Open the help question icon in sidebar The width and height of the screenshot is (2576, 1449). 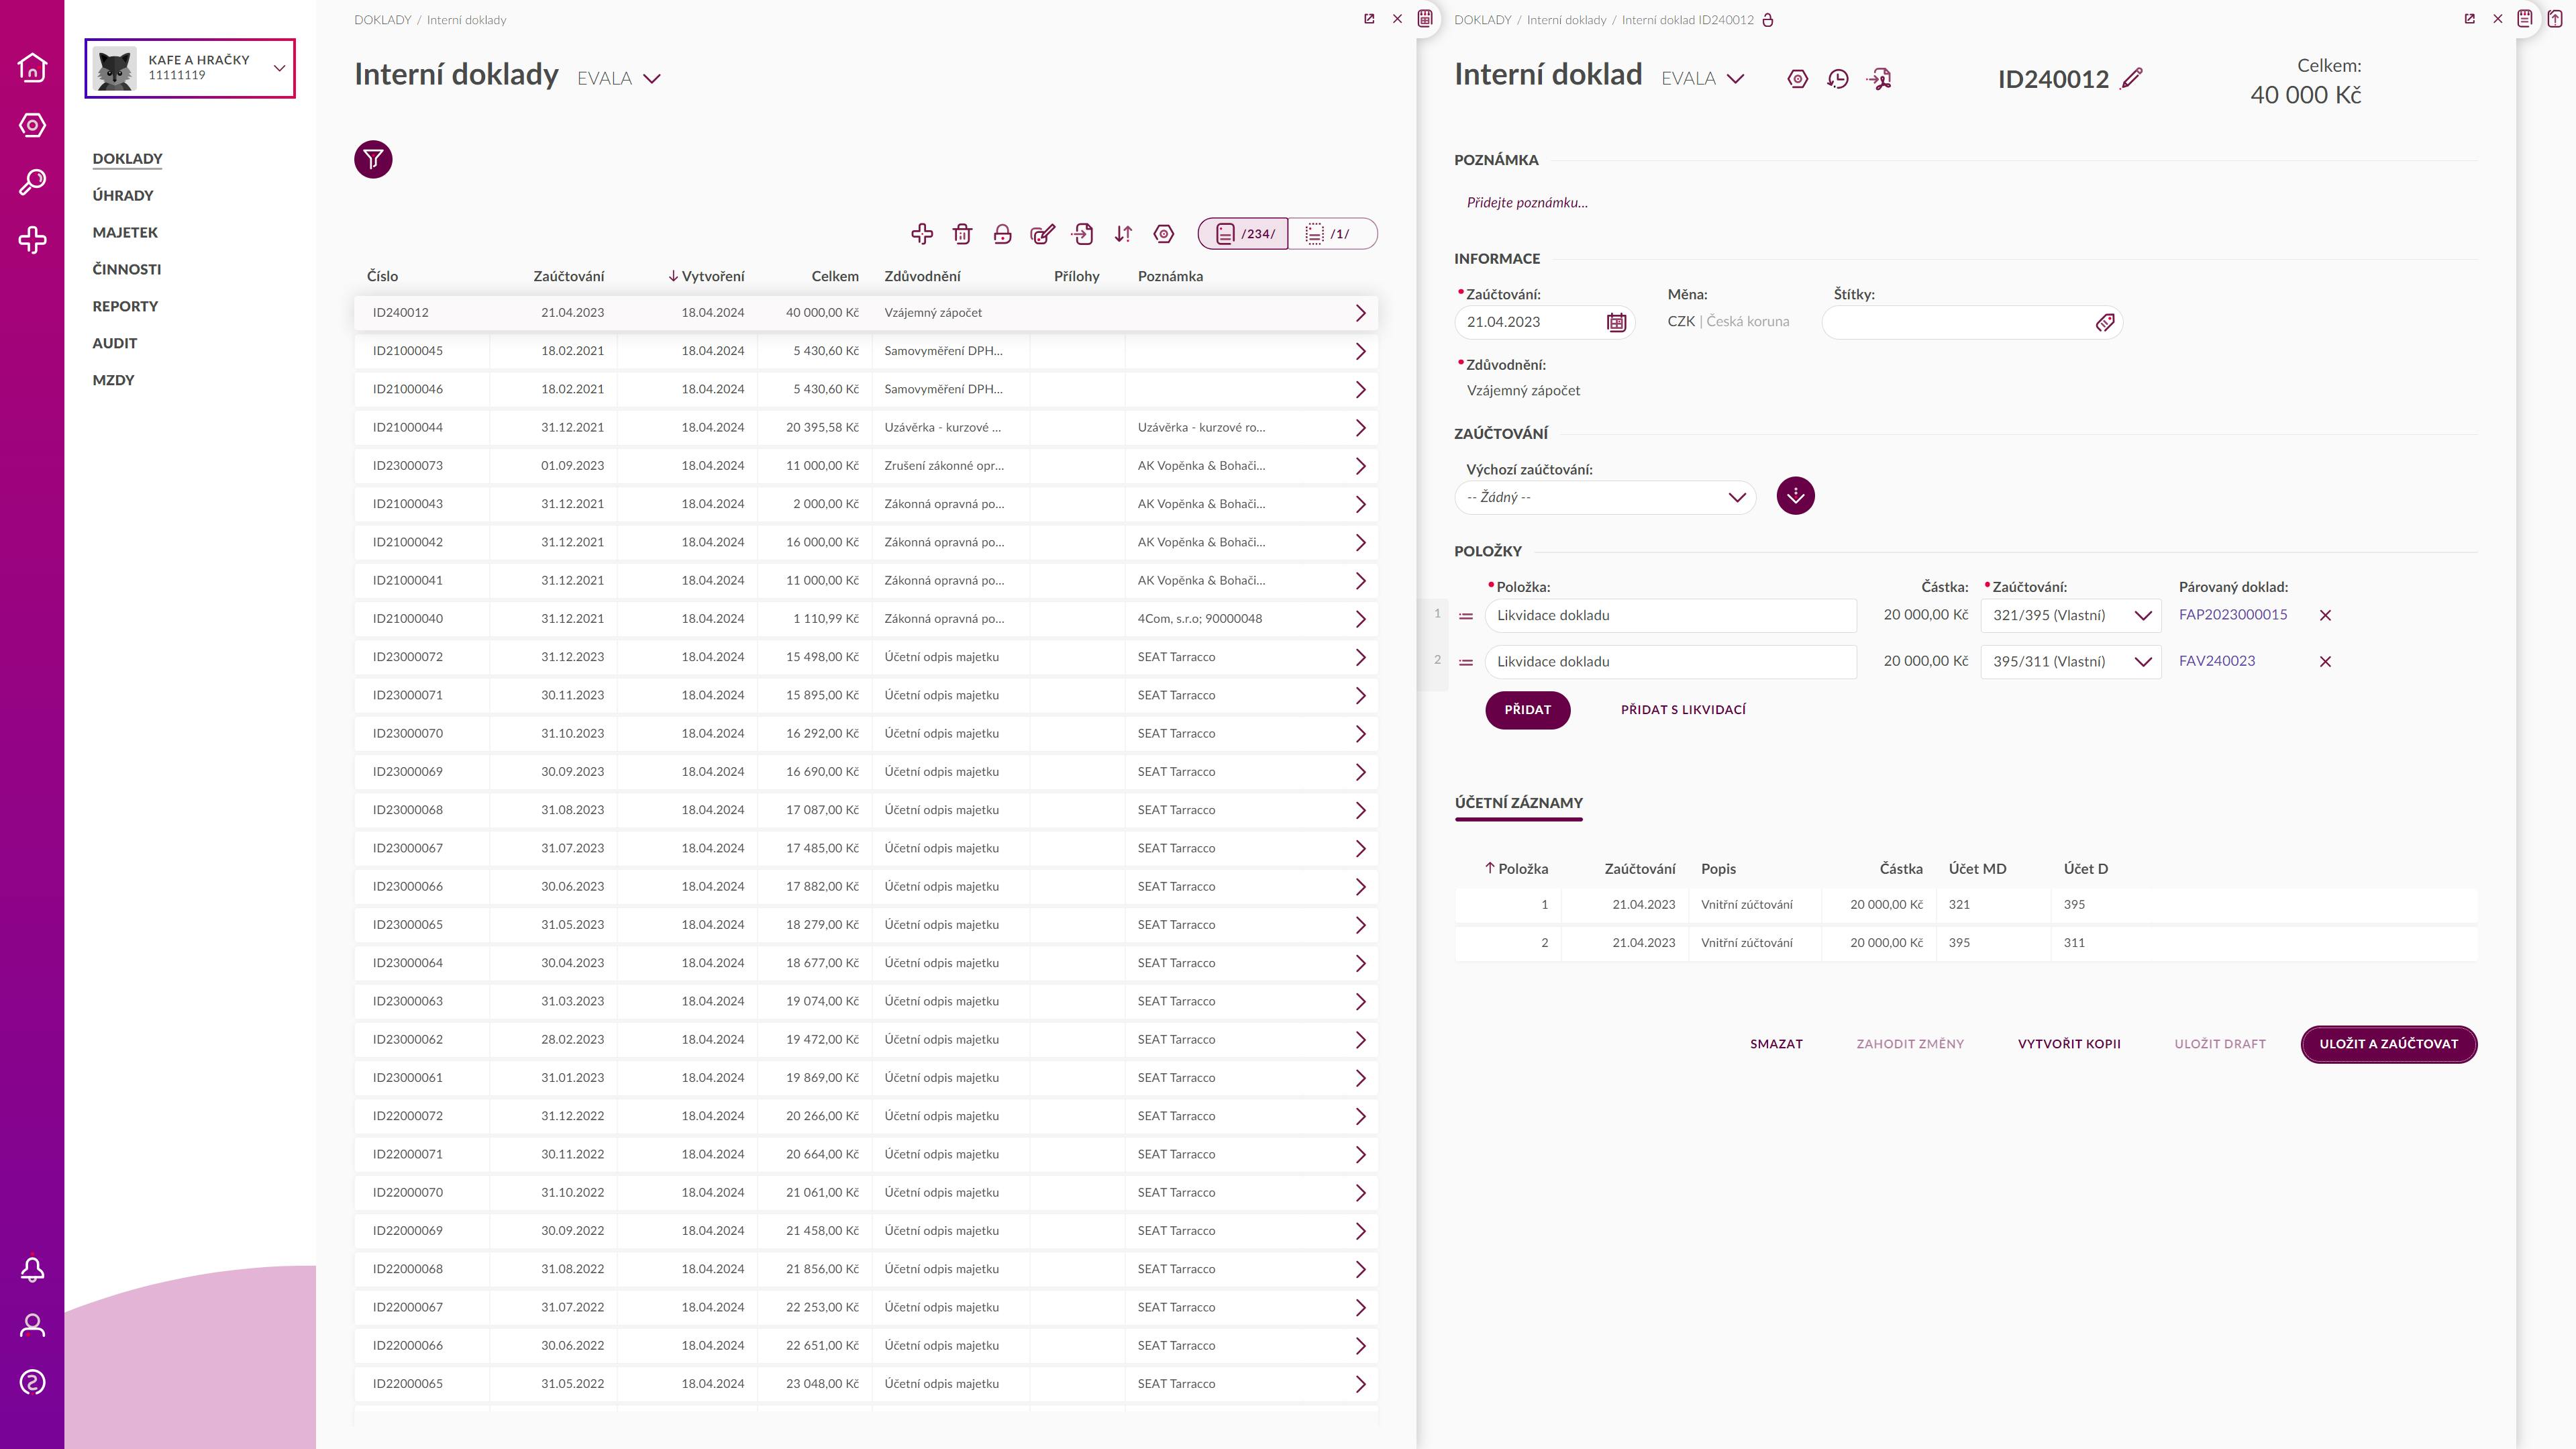tap(32, 1383)
